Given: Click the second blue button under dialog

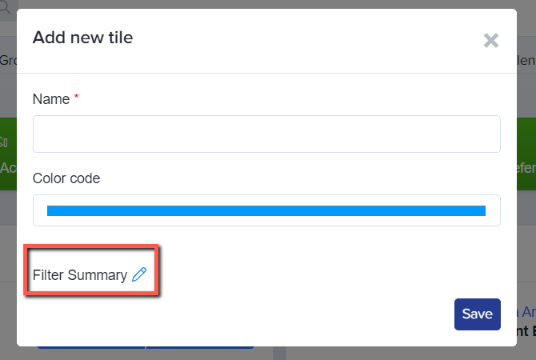Looking at the screenshot, I should pos(200,347).
